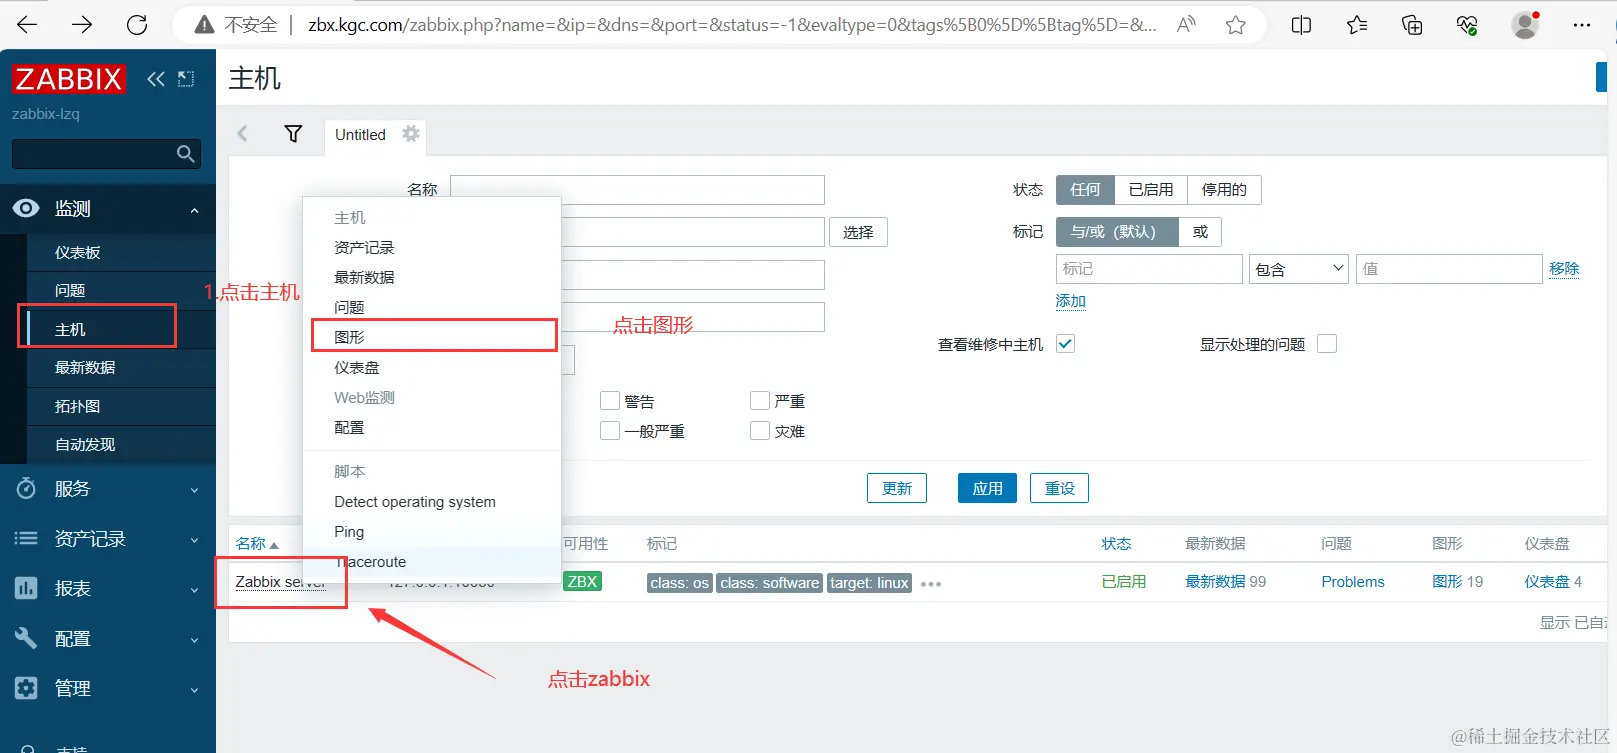Open 拓扑图 in the sidebar

[121, 407]
